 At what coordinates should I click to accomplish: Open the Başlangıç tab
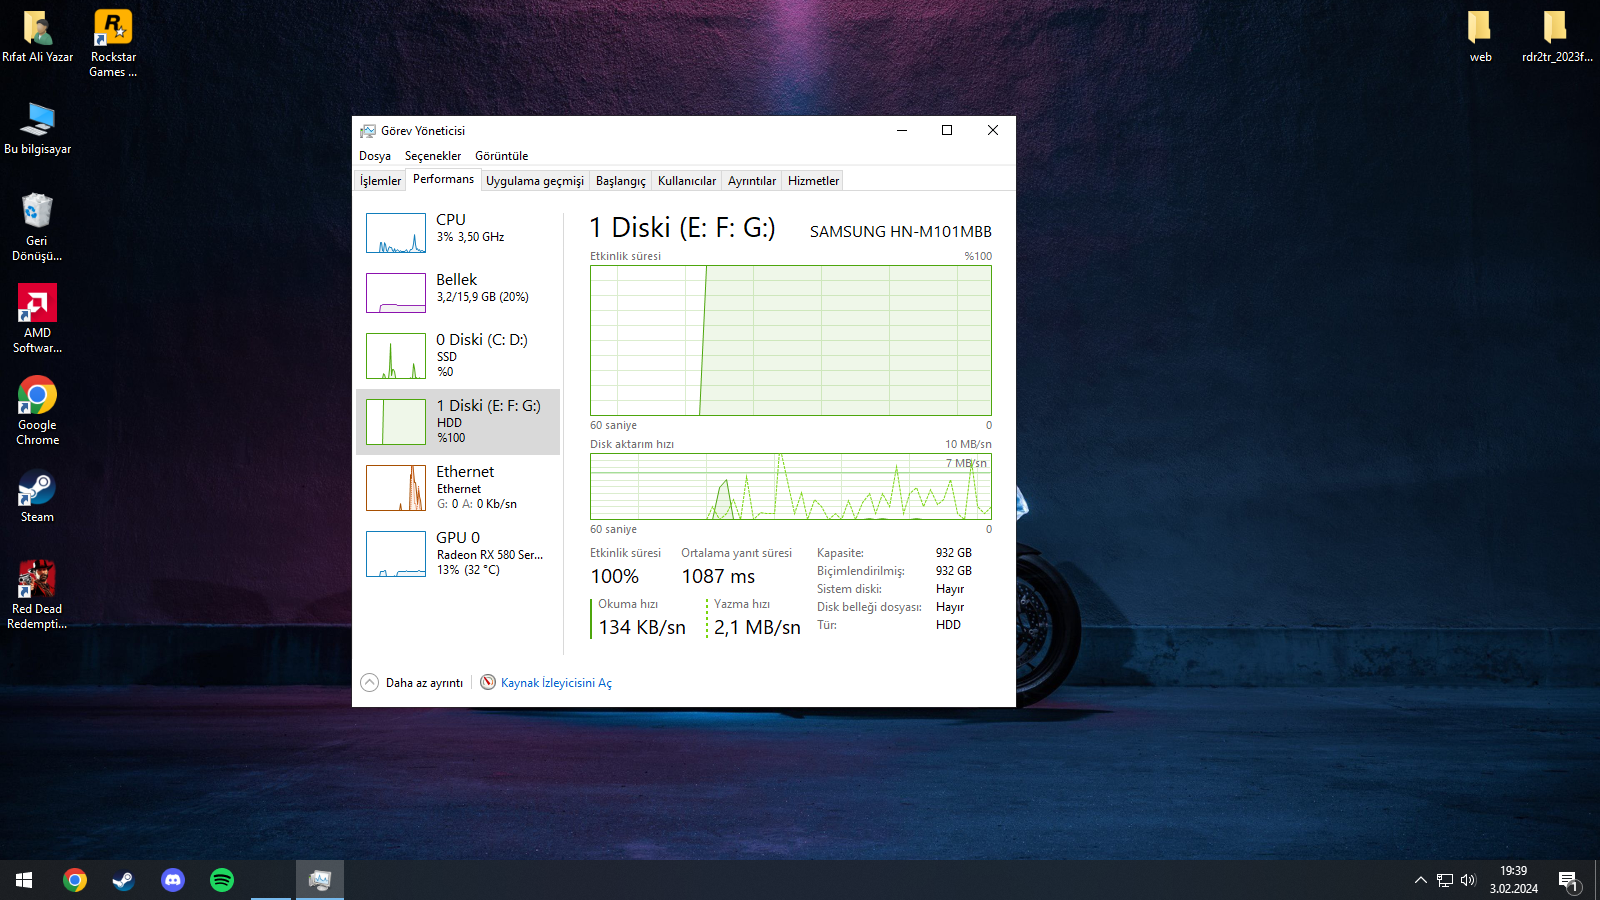(x=621, y=181)
